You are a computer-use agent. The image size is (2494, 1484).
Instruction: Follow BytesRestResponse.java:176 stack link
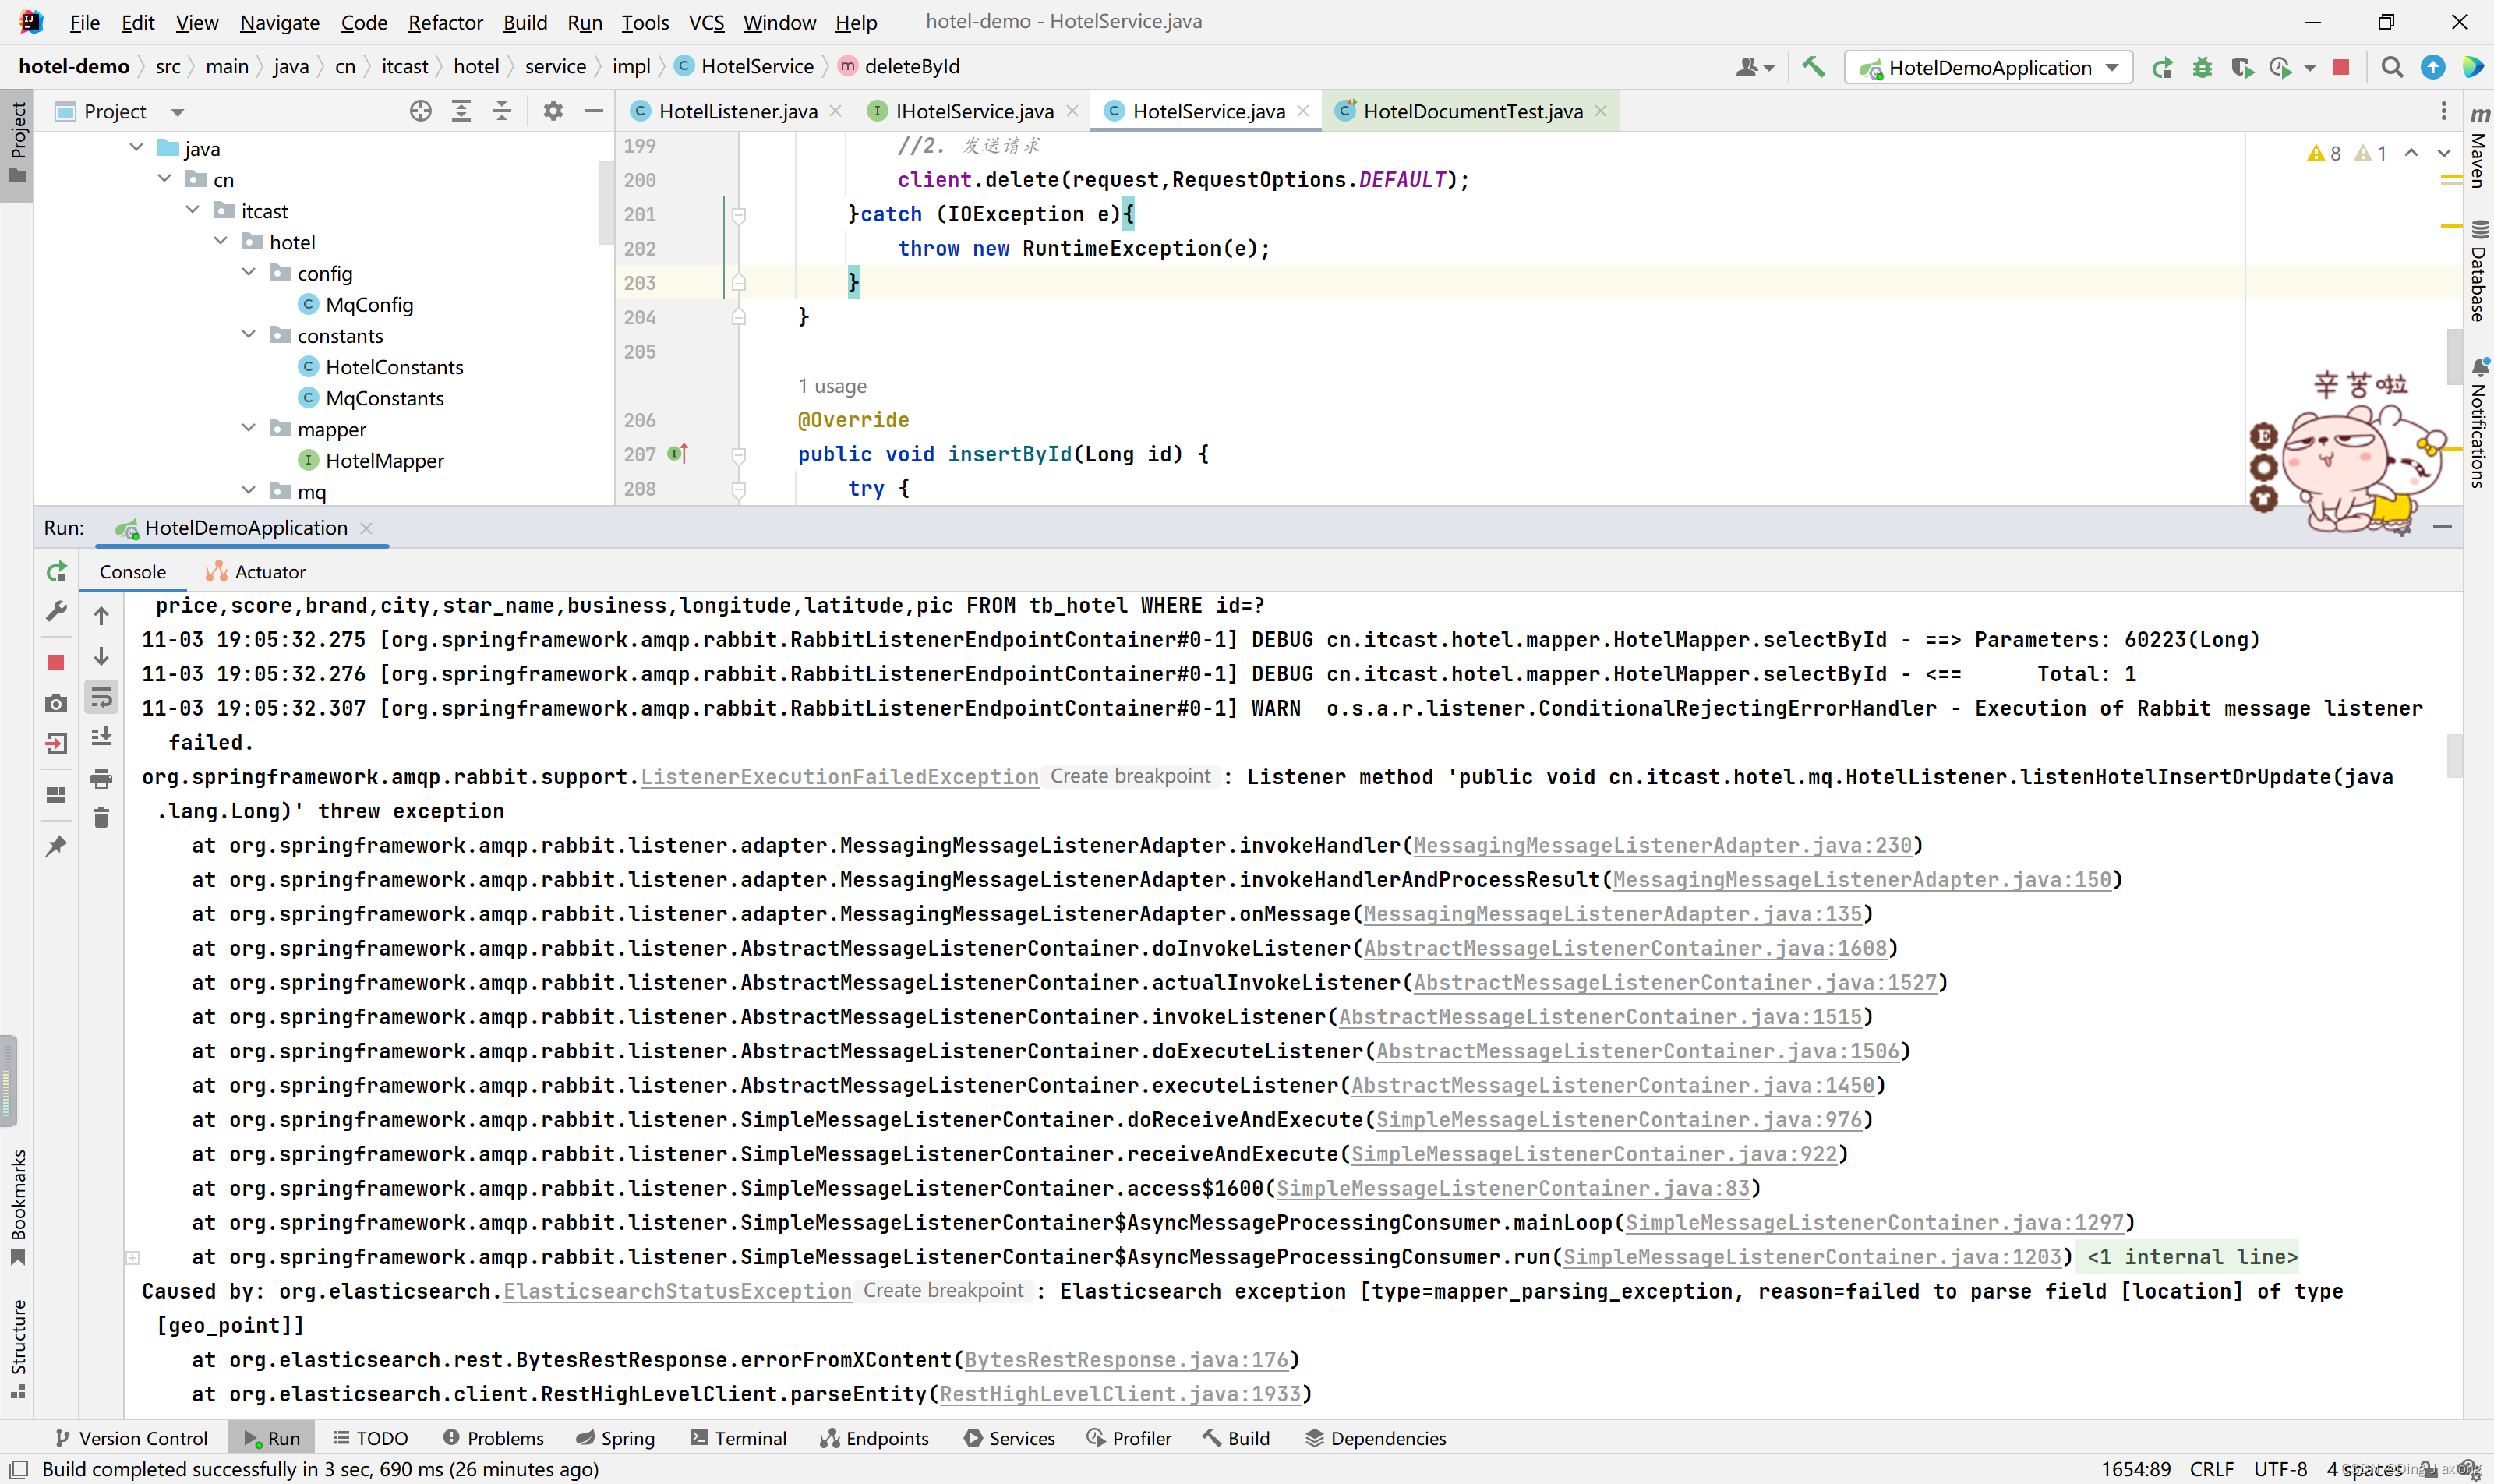(x=1126, y=1359)
